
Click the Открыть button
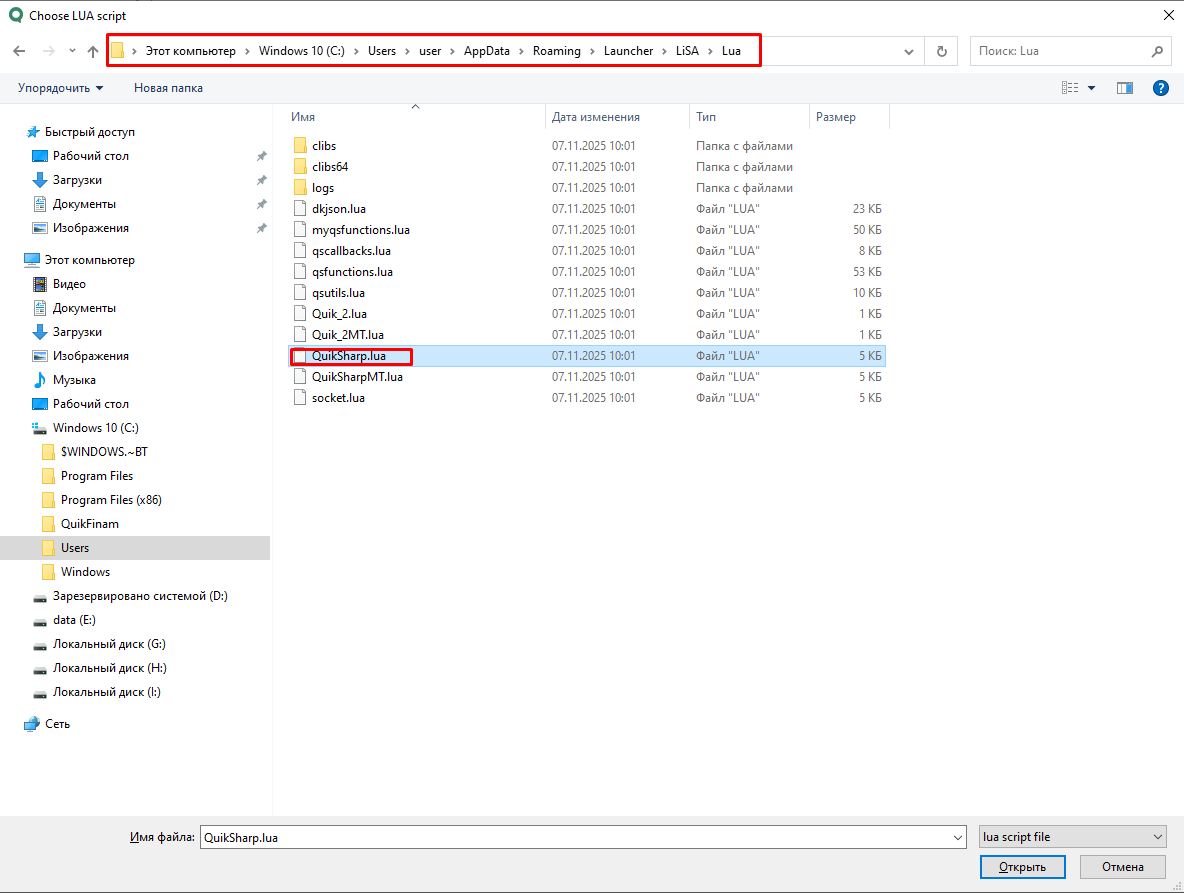point(1023,867)
